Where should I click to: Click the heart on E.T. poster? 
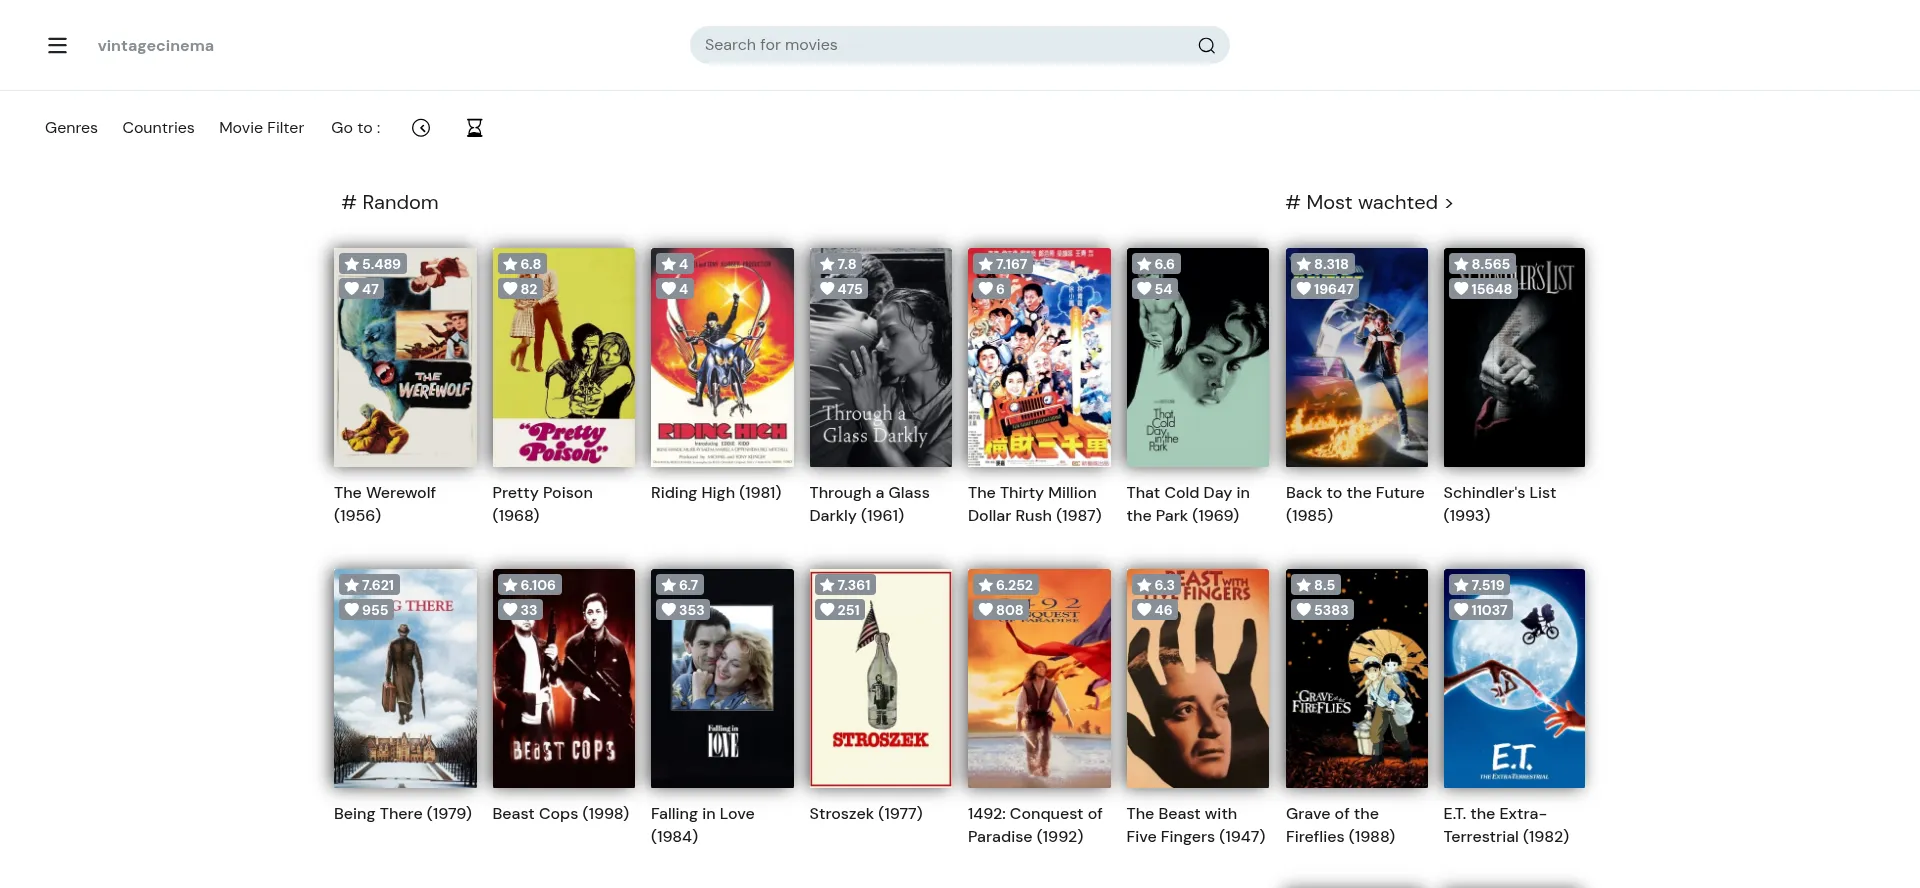pyautogui.click(x=1461, y=610)
